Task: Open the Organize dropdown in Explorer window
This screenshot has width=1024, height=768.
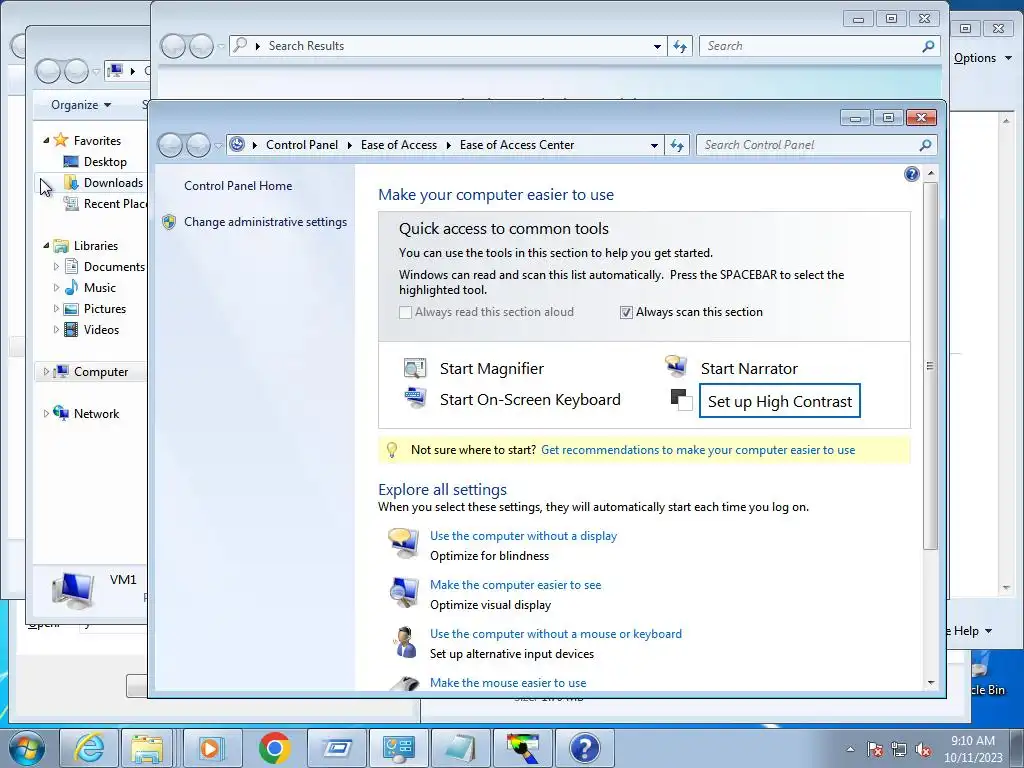Action: [81, 105]
